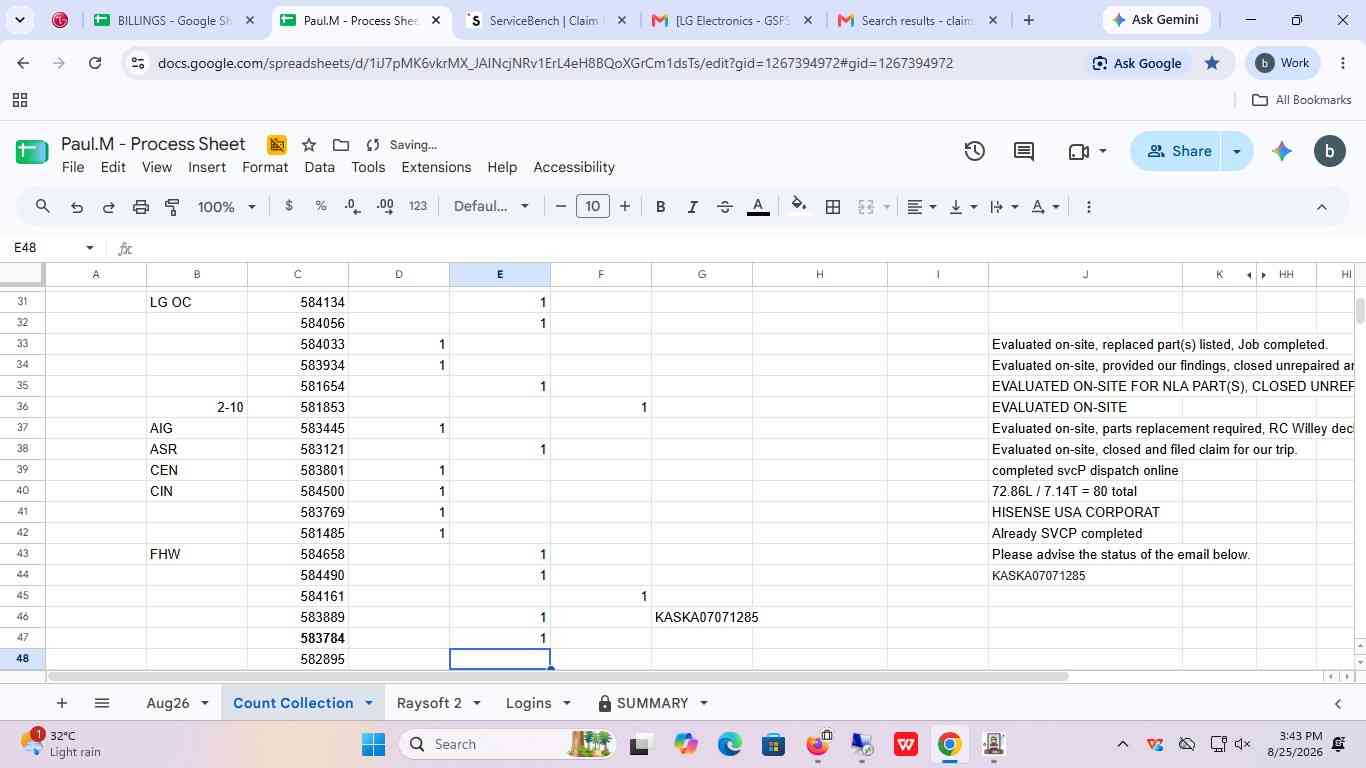
Task: Star the Paul.M Process Sheet document
Action: point(309,145)
